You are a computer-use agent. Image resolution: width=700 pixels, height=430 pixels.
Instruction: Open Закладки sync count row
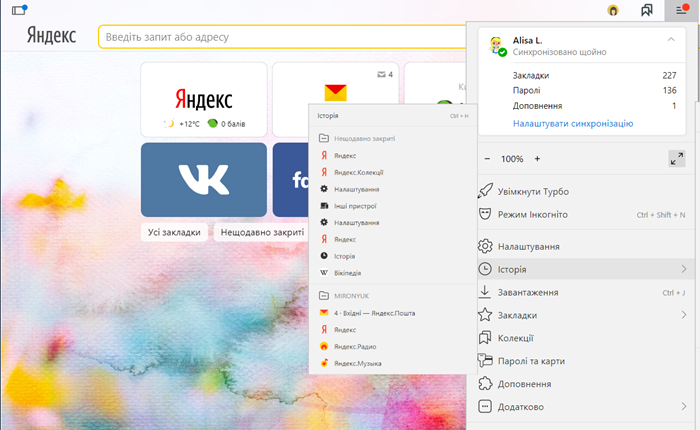pyautogui.click(x=594, y=75)
